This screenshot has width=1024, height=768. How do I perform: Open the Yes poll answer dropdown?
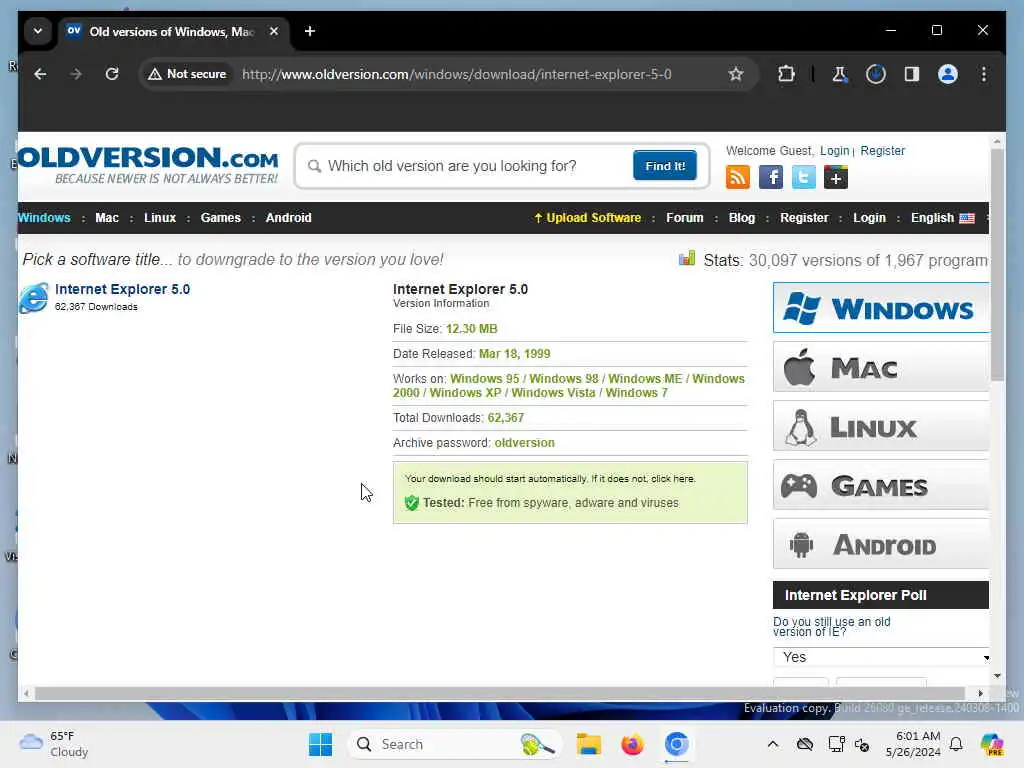[882, 657]
